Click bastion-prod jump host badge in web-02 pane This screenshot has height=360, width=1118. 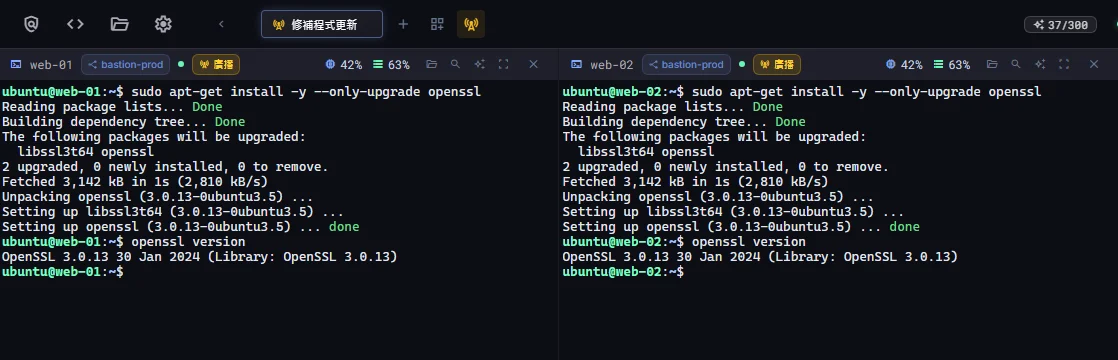click(x=686, y=65)
